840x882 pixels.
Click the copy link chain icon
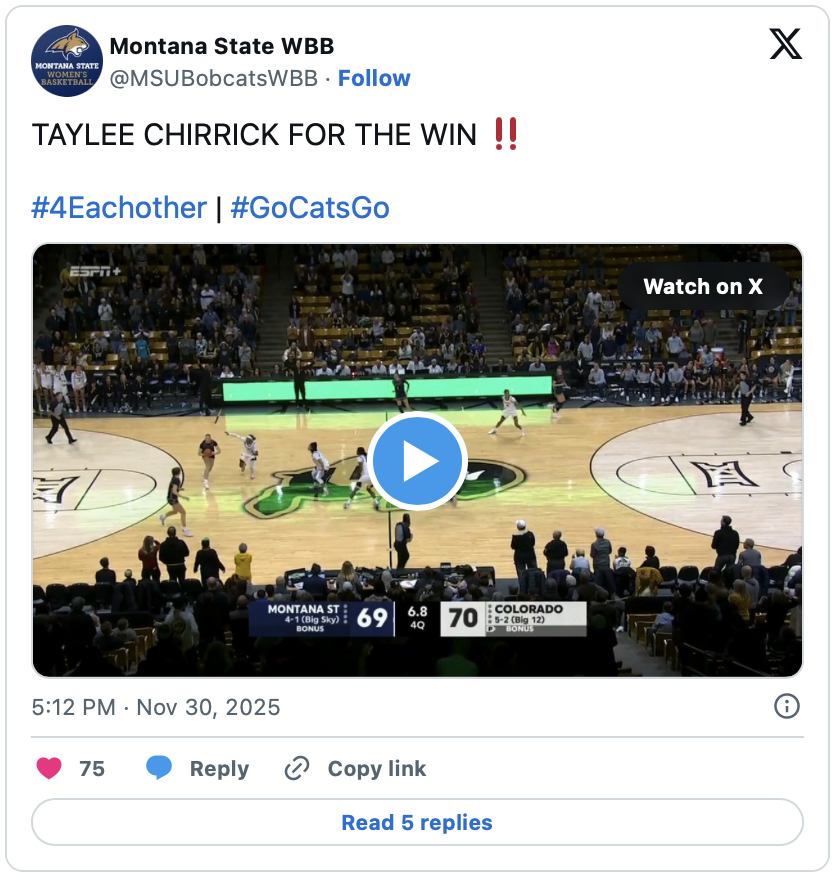pos(297,768)
